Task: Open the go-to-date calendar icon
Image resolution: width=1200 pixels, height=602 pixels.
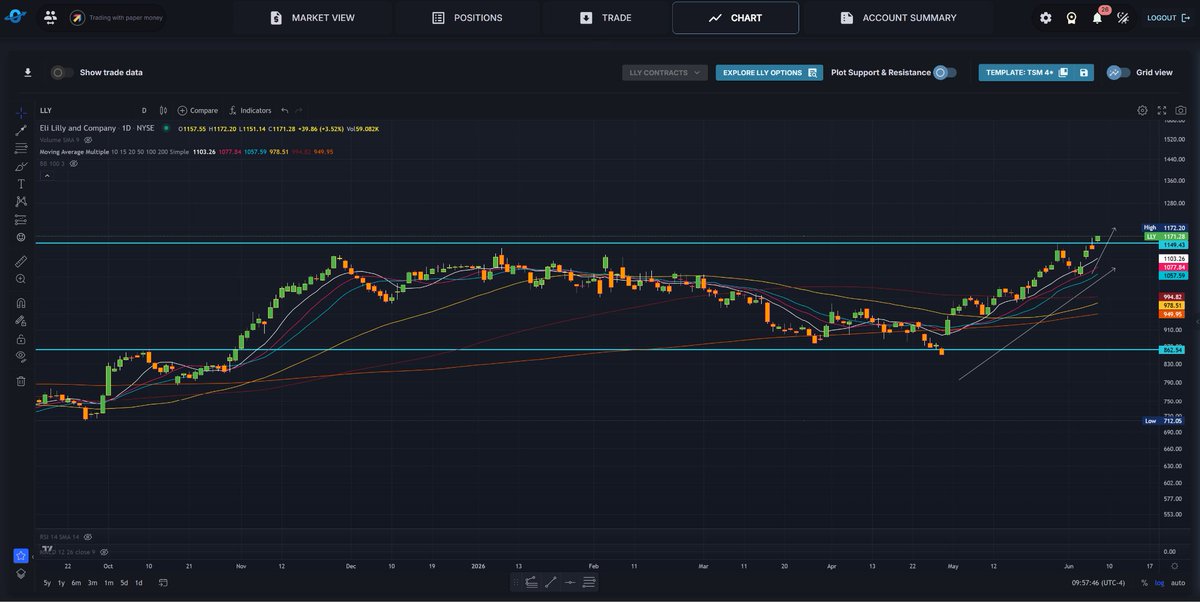Action: (165, 582)
